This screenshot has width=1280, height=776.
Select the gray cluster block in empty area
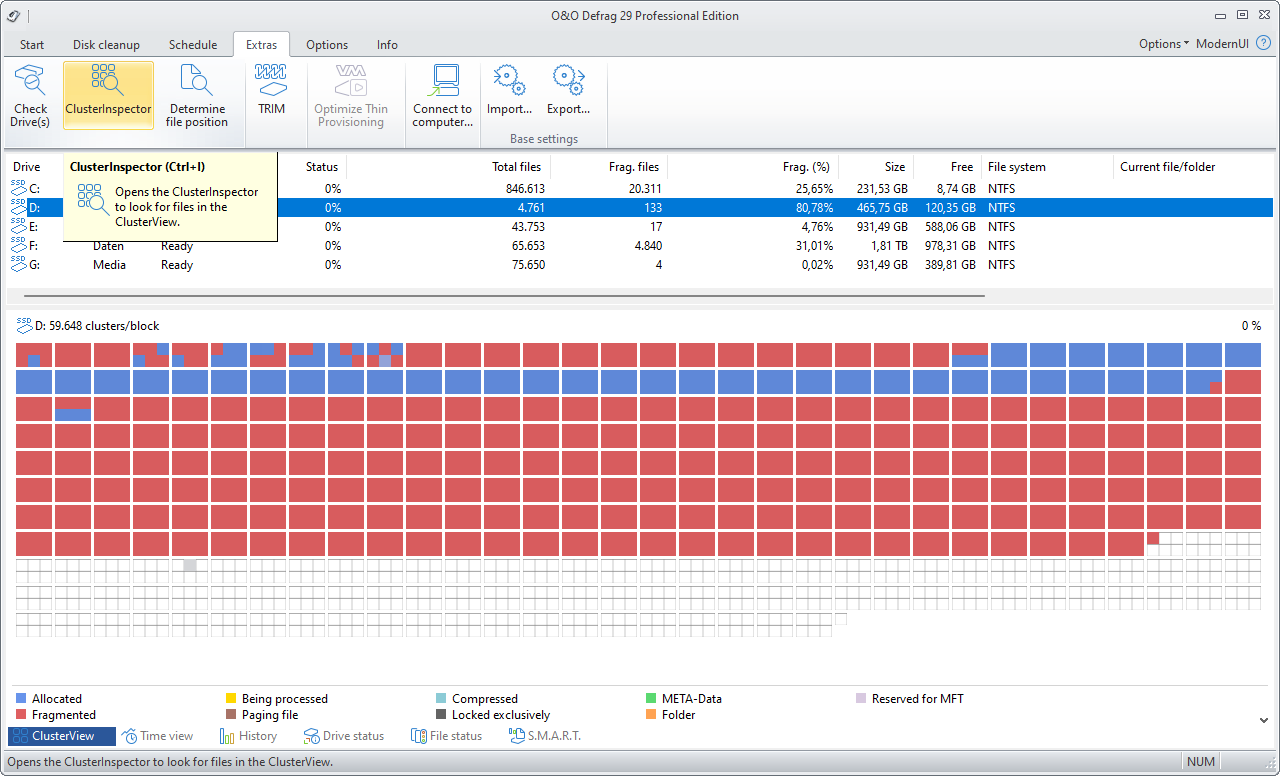click(190, 566)
